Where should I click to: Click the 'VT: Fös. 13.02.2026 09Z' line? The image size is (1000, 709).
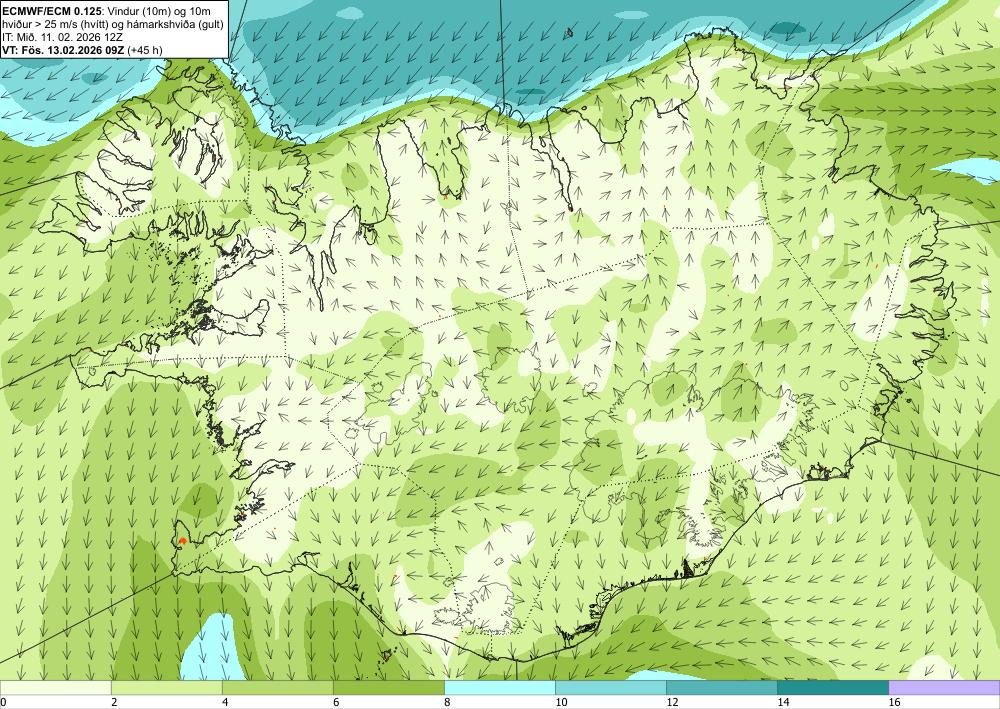[82, 50]
